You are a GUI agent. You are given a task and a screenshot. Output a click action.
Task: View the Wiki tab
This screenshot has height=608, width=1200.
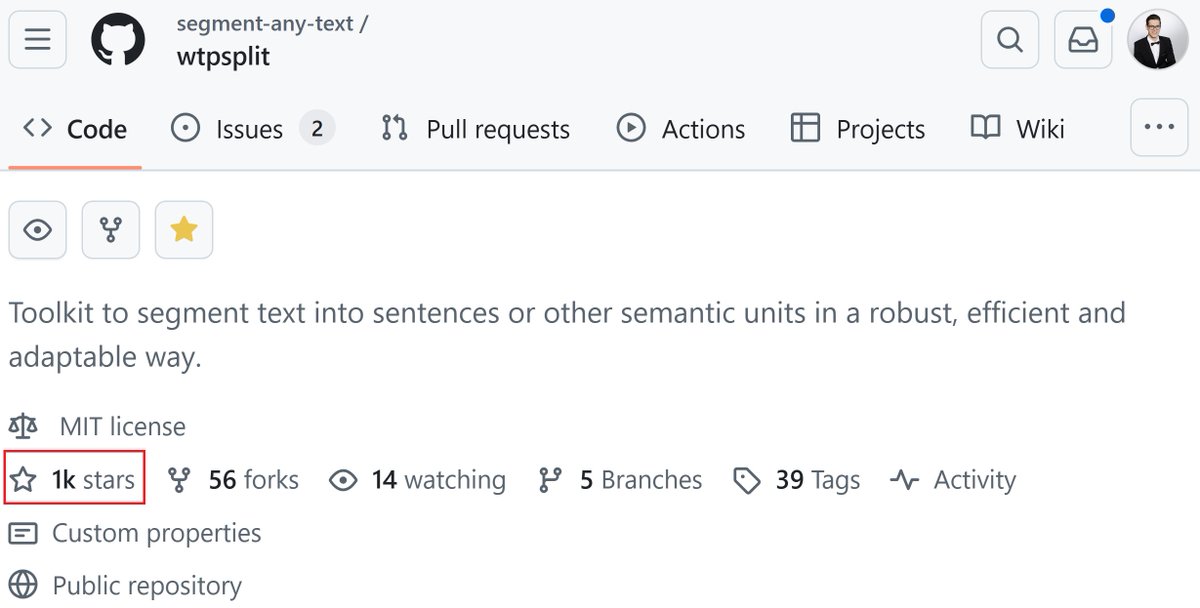(1018, 129)
